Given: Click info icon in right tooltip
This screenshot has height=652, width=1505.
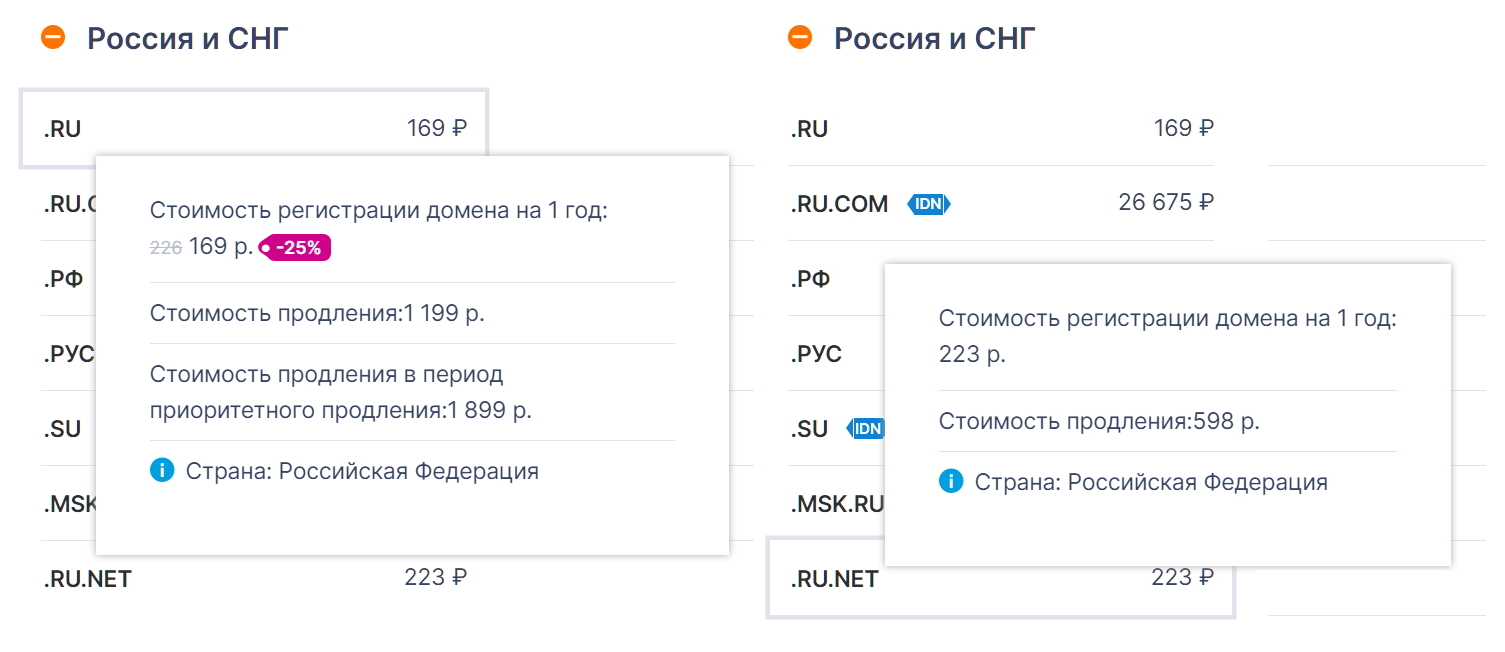Looking at the screenshot, I should pyautogui.click(x=951, y=482).
